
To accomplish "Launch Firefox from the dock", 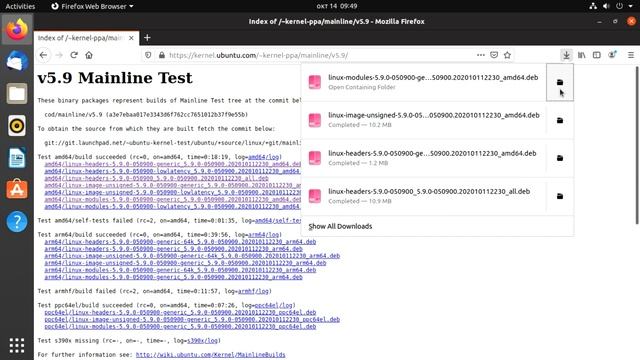I will pos(17,30).
